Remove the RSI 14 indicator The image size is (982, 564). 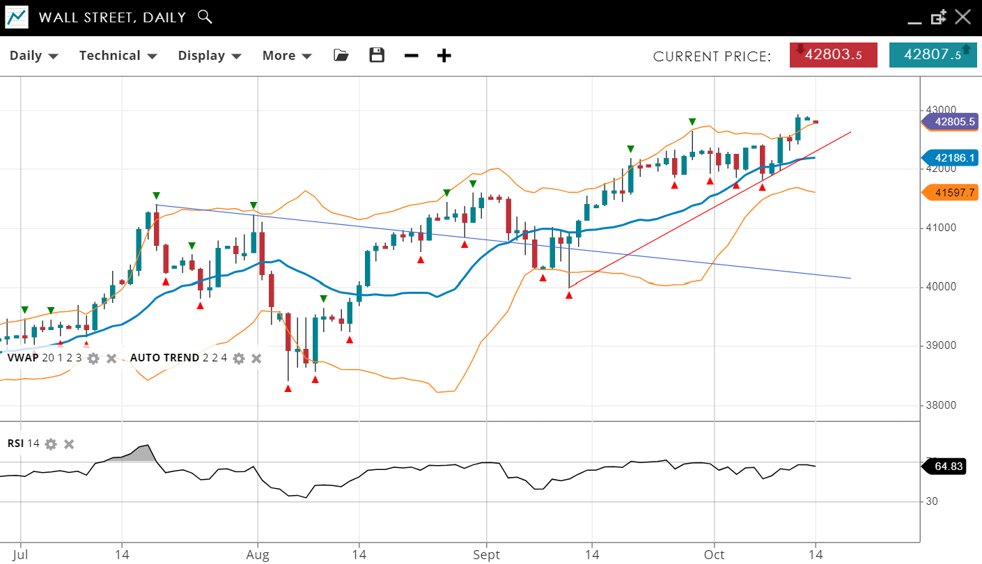[69, 444]
